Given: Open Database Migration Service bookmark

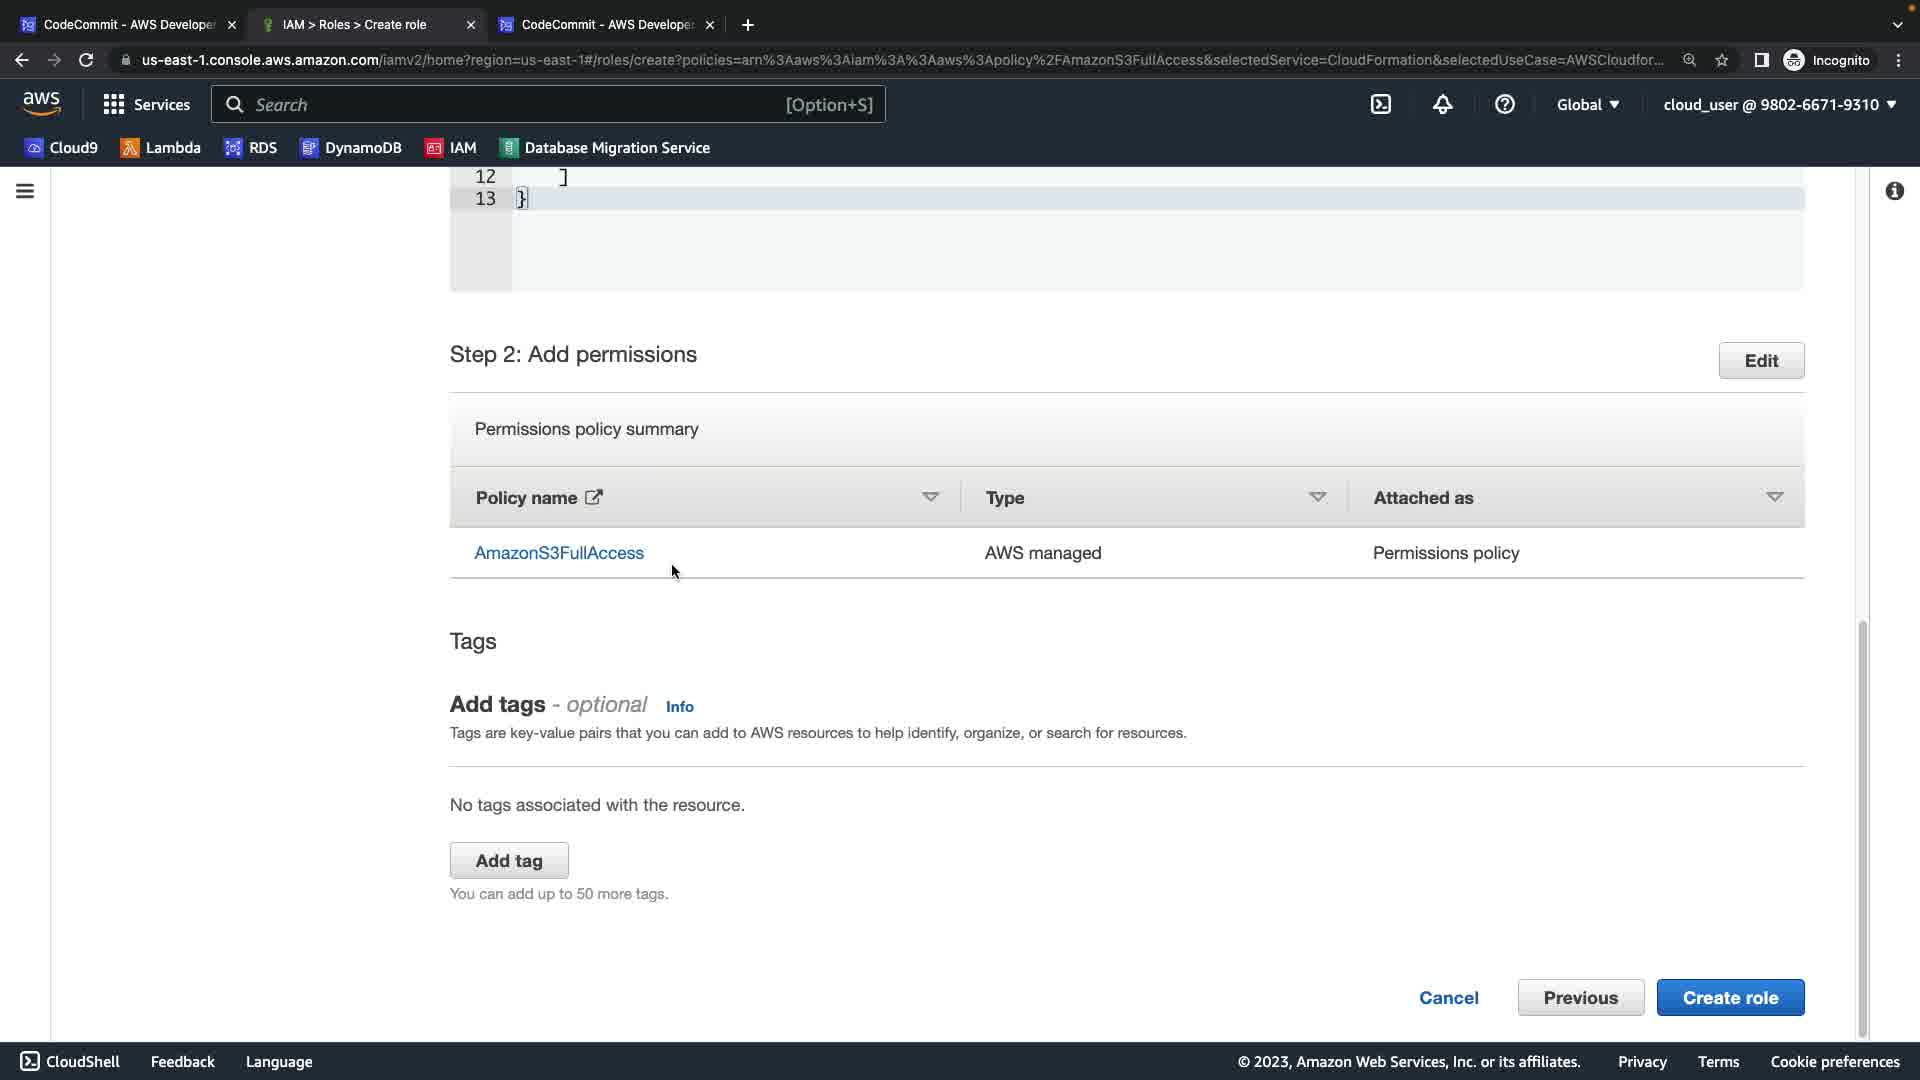Looking at the screenshot, I should coord(605,147).
